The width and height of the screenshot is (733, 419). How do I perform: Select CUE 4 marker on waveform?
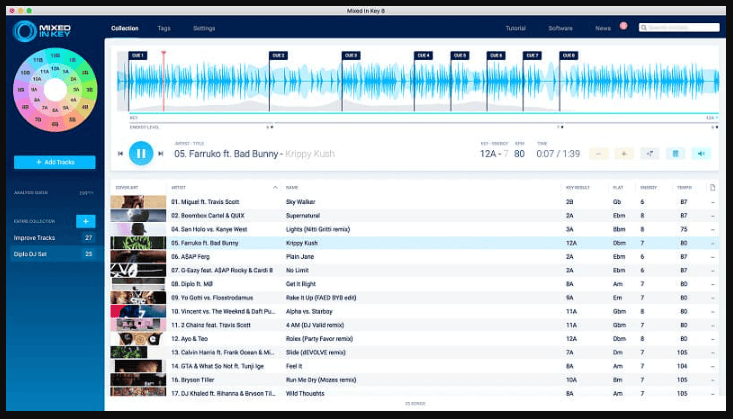tap(423, 56)
